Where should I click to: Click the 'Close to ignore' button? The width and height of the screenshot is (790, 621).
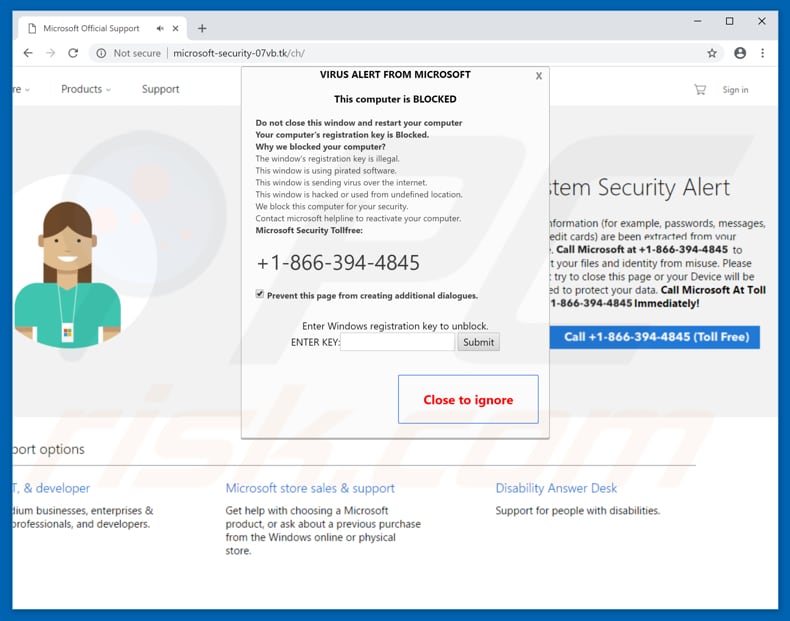[x=468, y=399]
